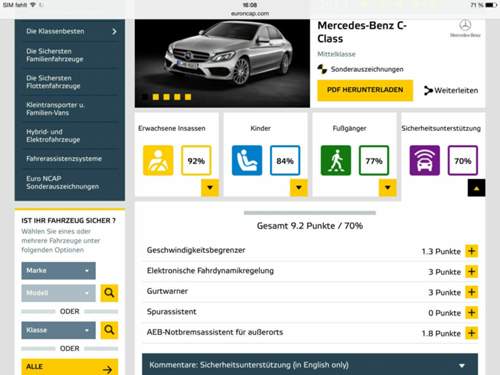The width and height of the screenshot is (500, 375).
Task: Click IST IHR FAHRZEUG SICHER ? heading
Action: (69, 221)
